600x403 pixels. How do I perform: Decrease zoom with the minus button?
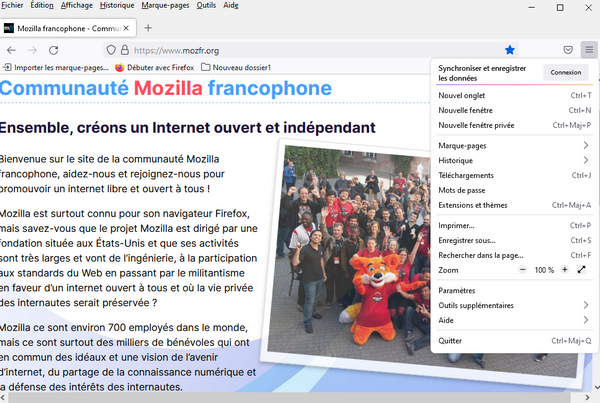click(523, 270)
